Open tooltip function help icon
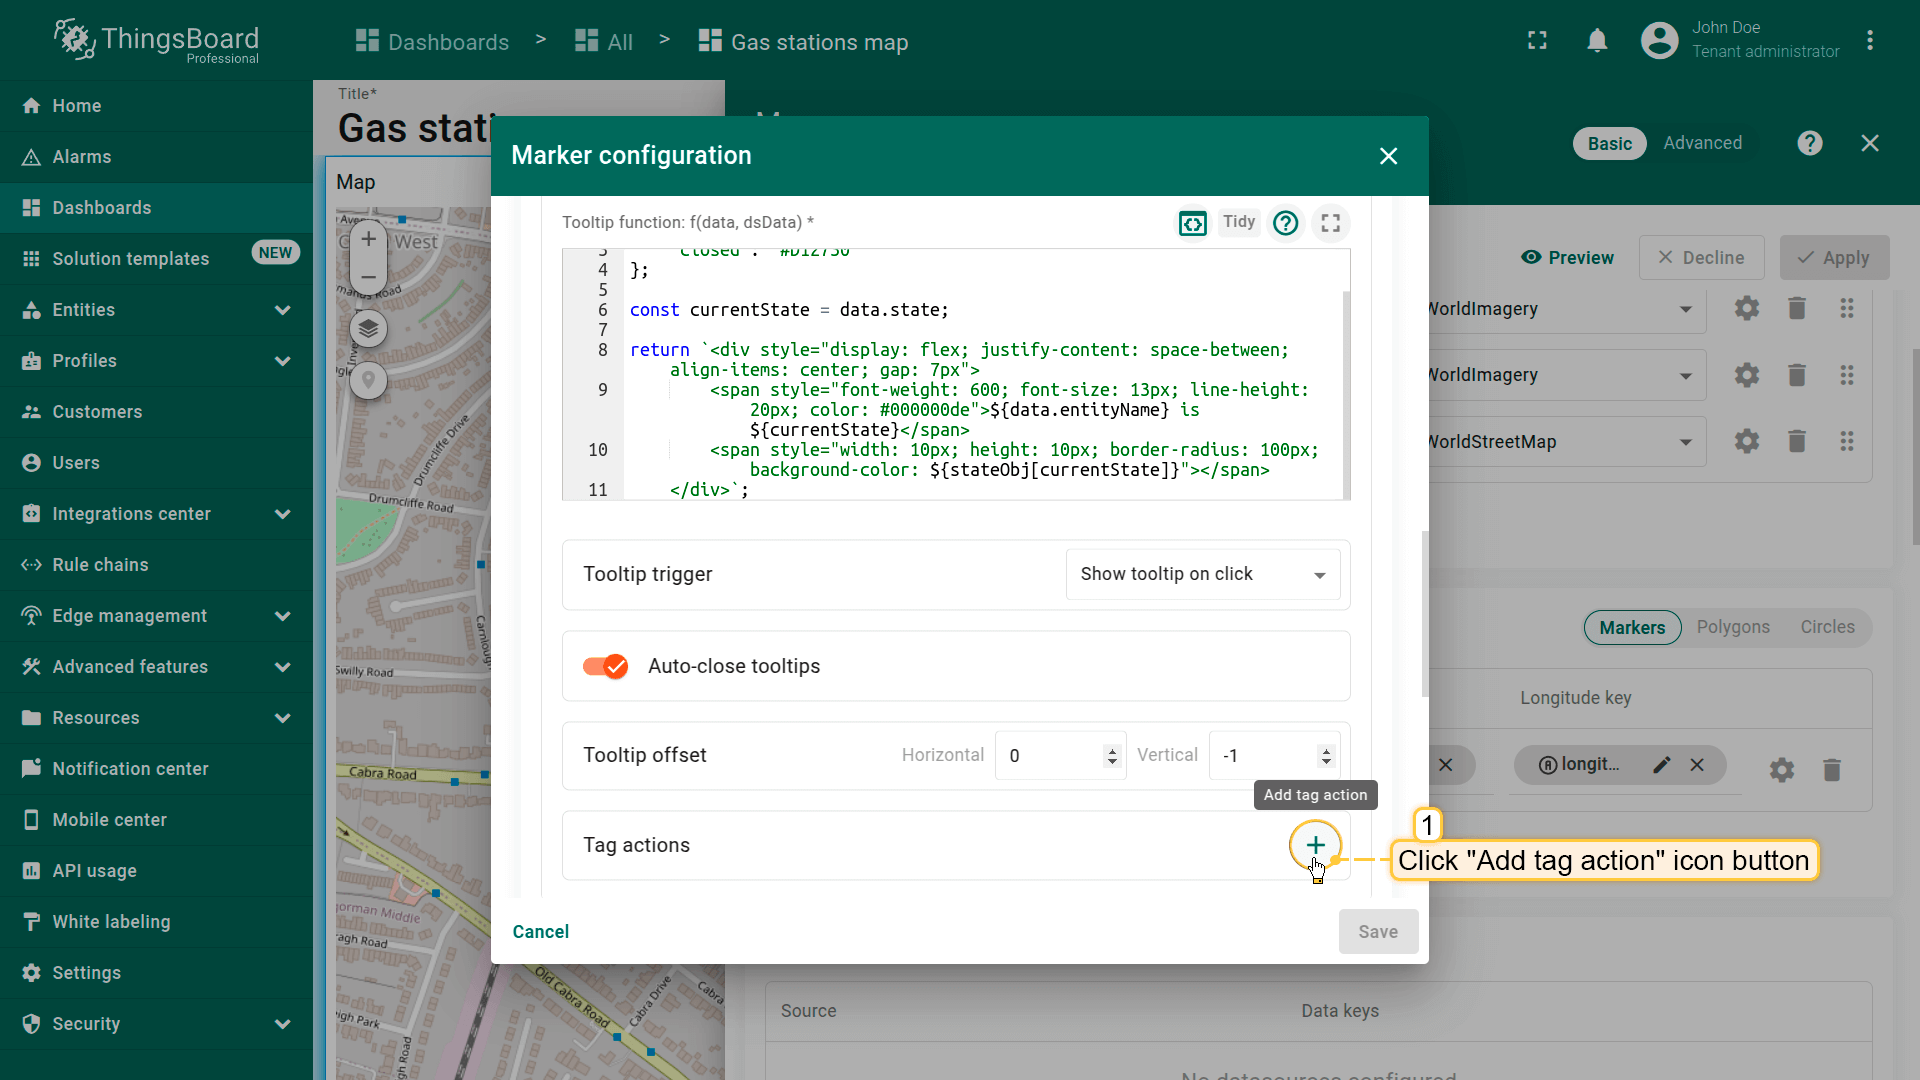Image resolution: width=1920 pixels, height=1080 pixels. coord(1285,223)
